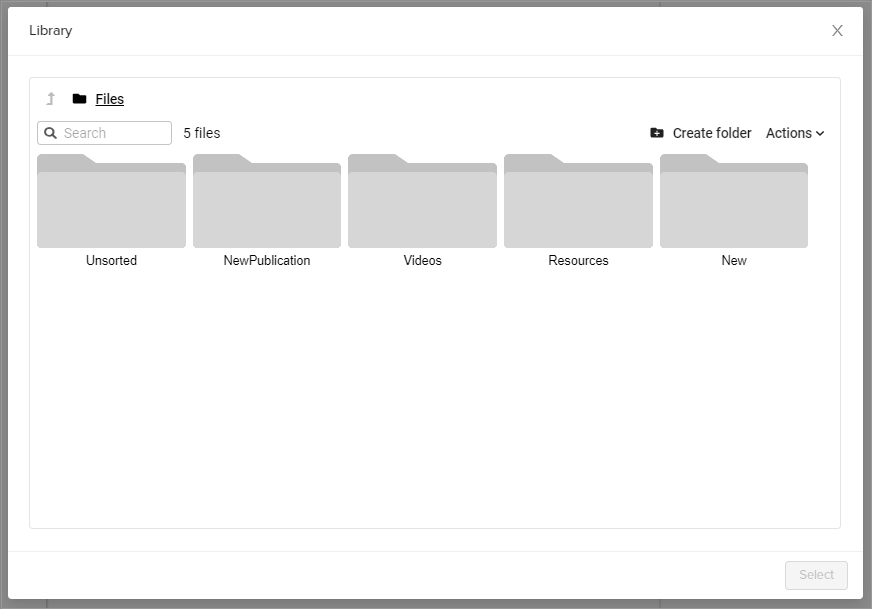Click the folder-plus icon beside Create folder
872x609 pixels.
(657, 133)
